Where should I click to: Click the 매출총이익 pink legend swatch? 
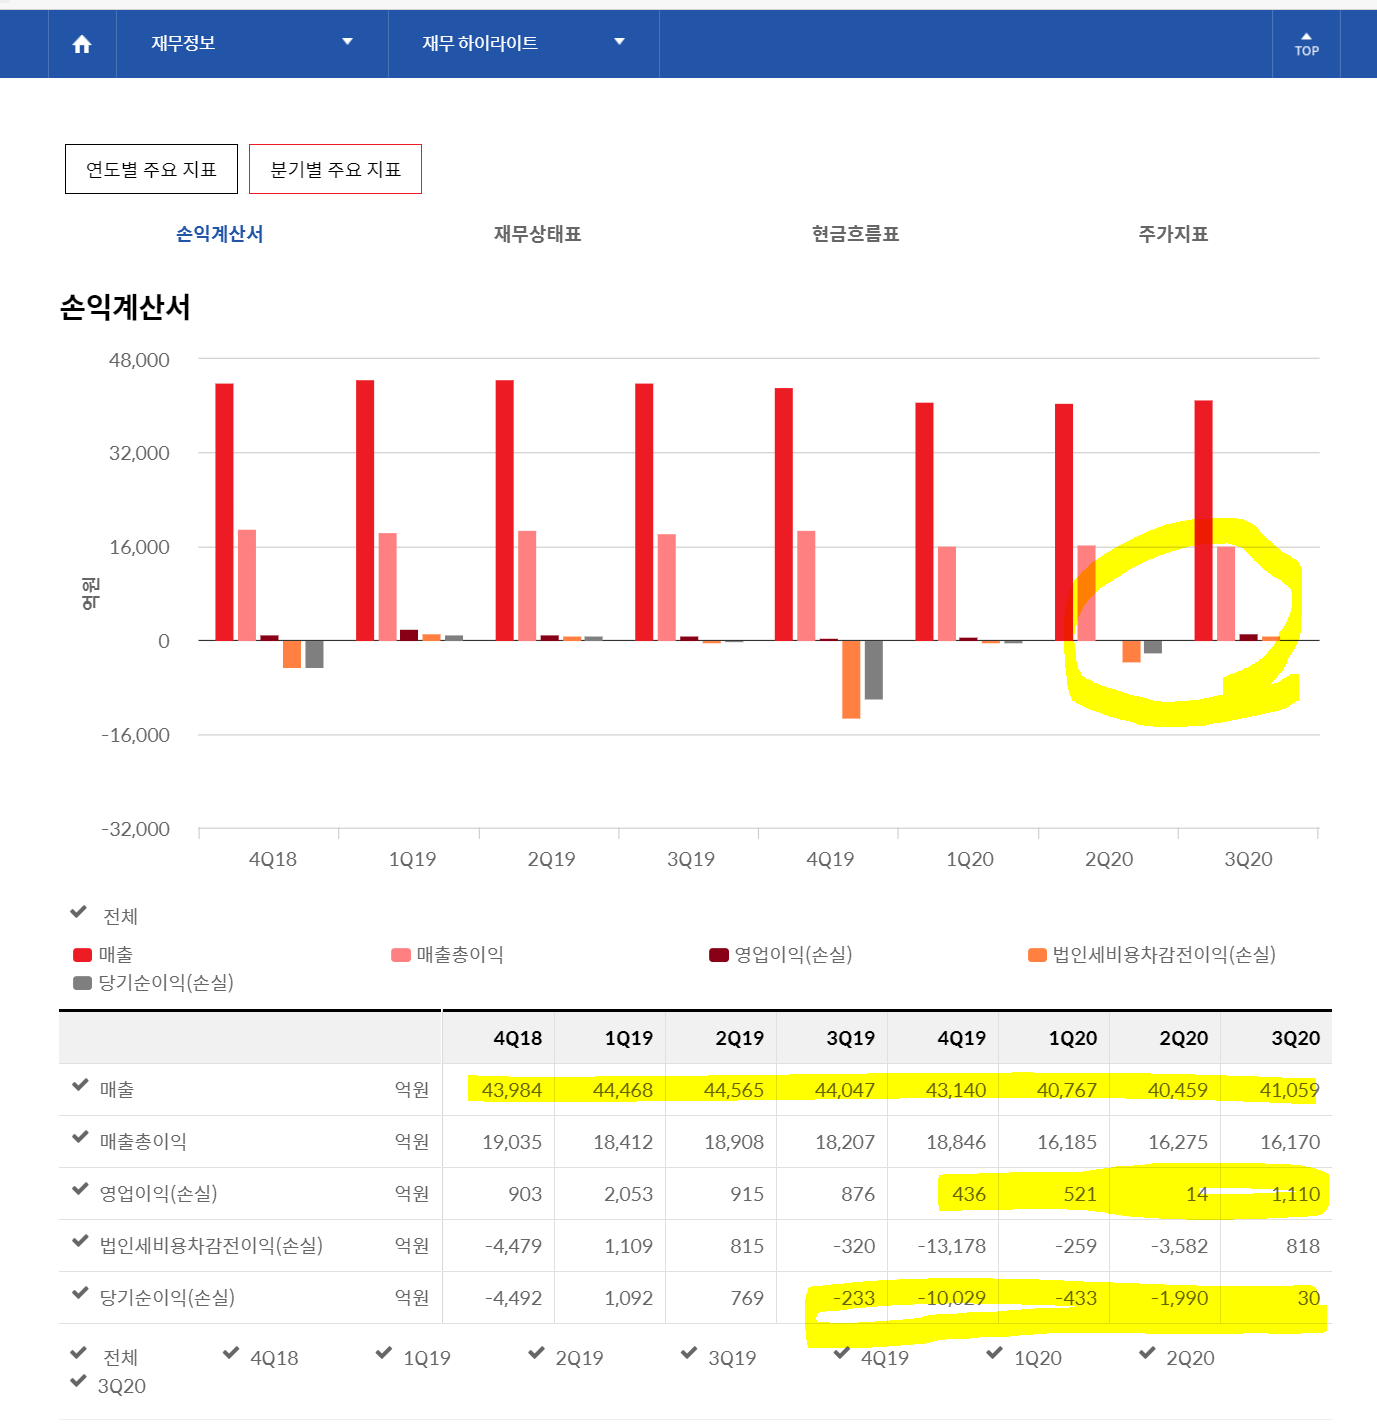[401, 955]
